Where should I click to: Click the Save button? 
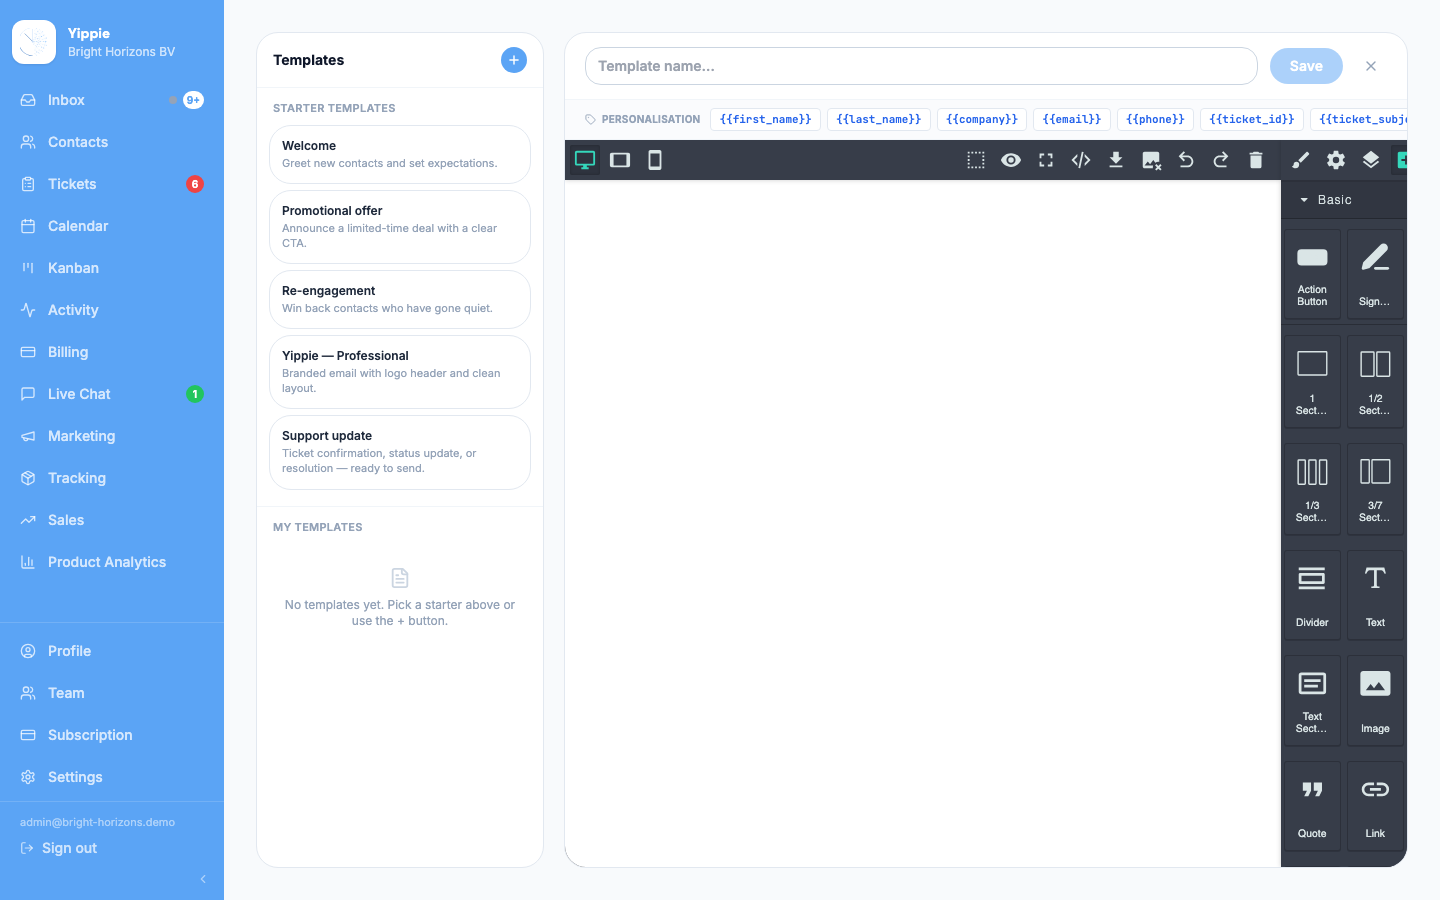pos(1306,66)
